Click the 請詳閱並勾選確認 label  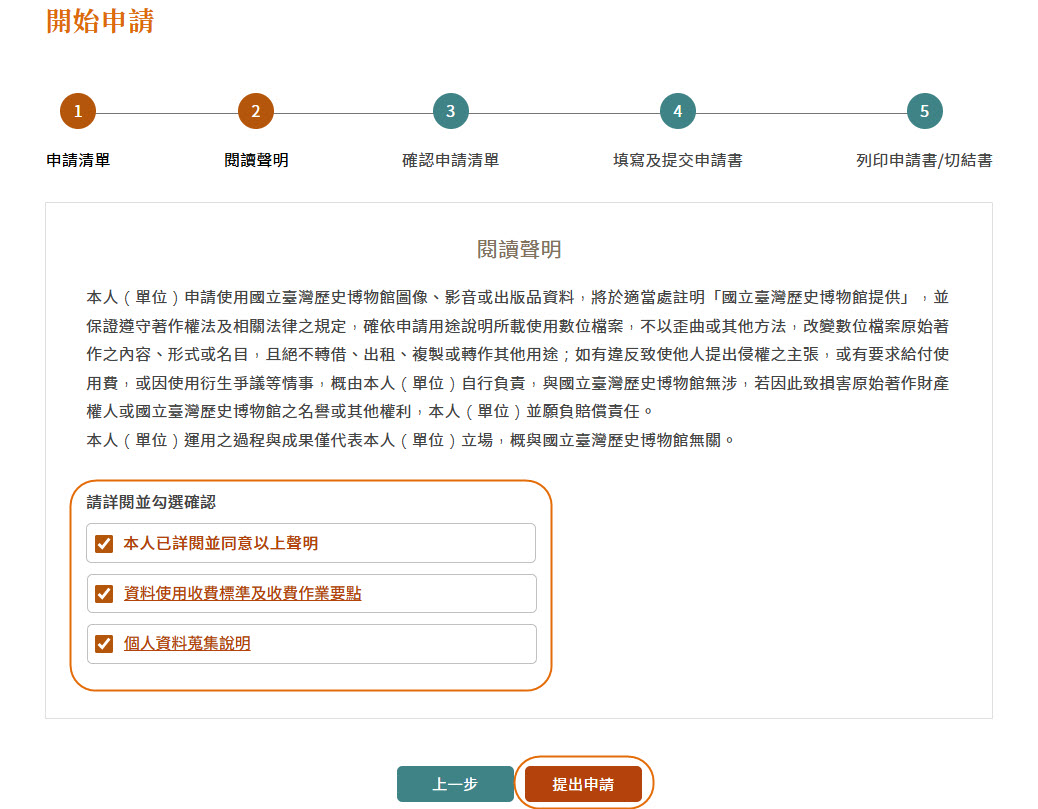pyautogui.click(x=151, y=502)
